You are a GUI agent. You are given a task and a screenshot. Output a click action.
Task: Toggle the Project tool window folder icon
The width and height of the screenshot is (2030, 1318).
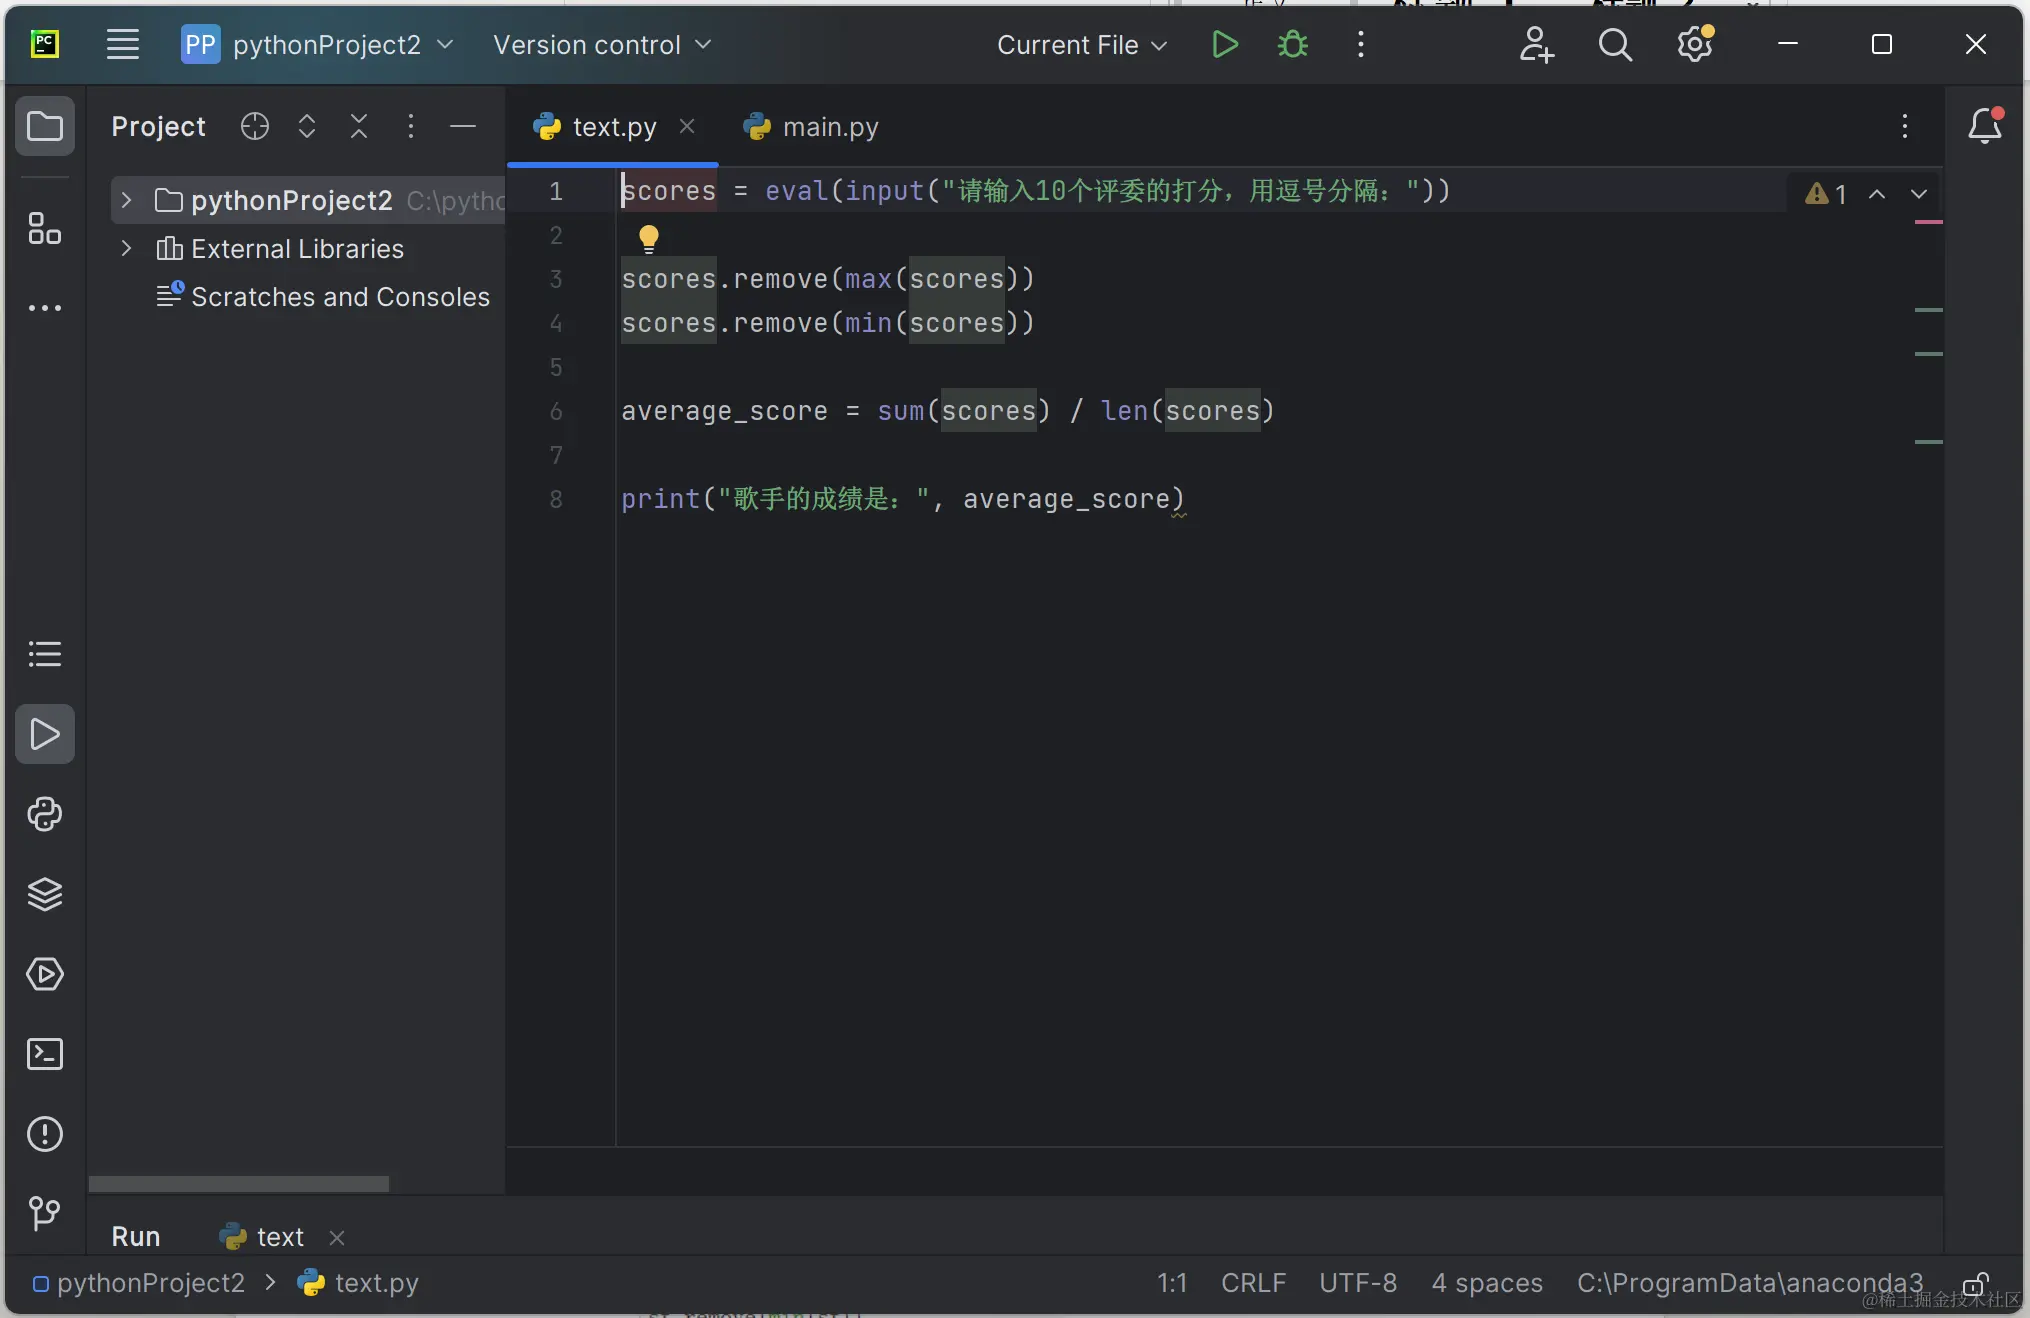click(44, 126)
